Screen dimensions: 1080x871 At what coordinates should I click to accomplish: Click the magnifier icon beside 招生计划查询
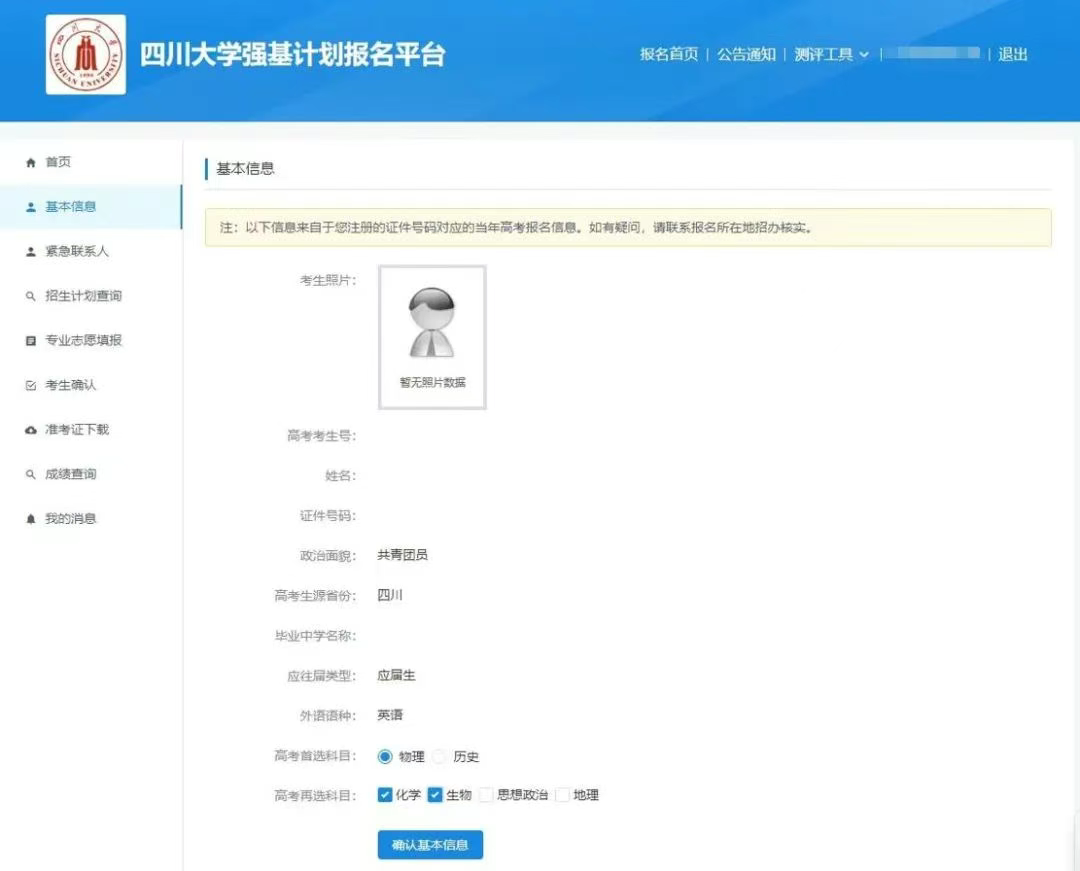click(30, 296)
